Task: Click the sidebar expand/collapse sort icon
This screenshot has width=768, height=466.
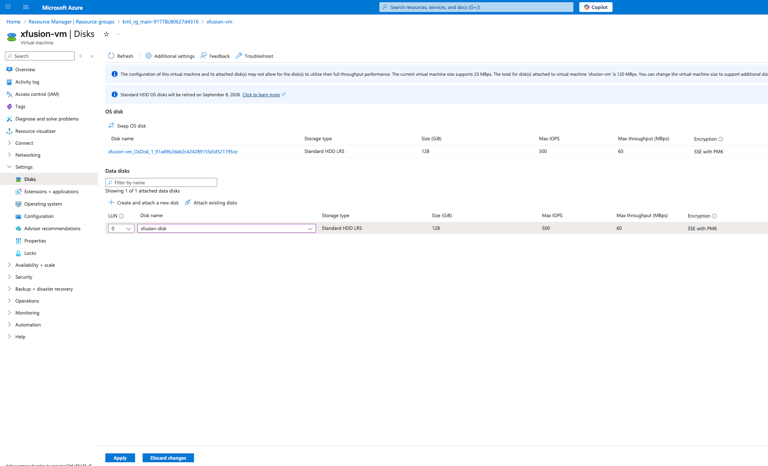Action: click(x=81, y=56)
